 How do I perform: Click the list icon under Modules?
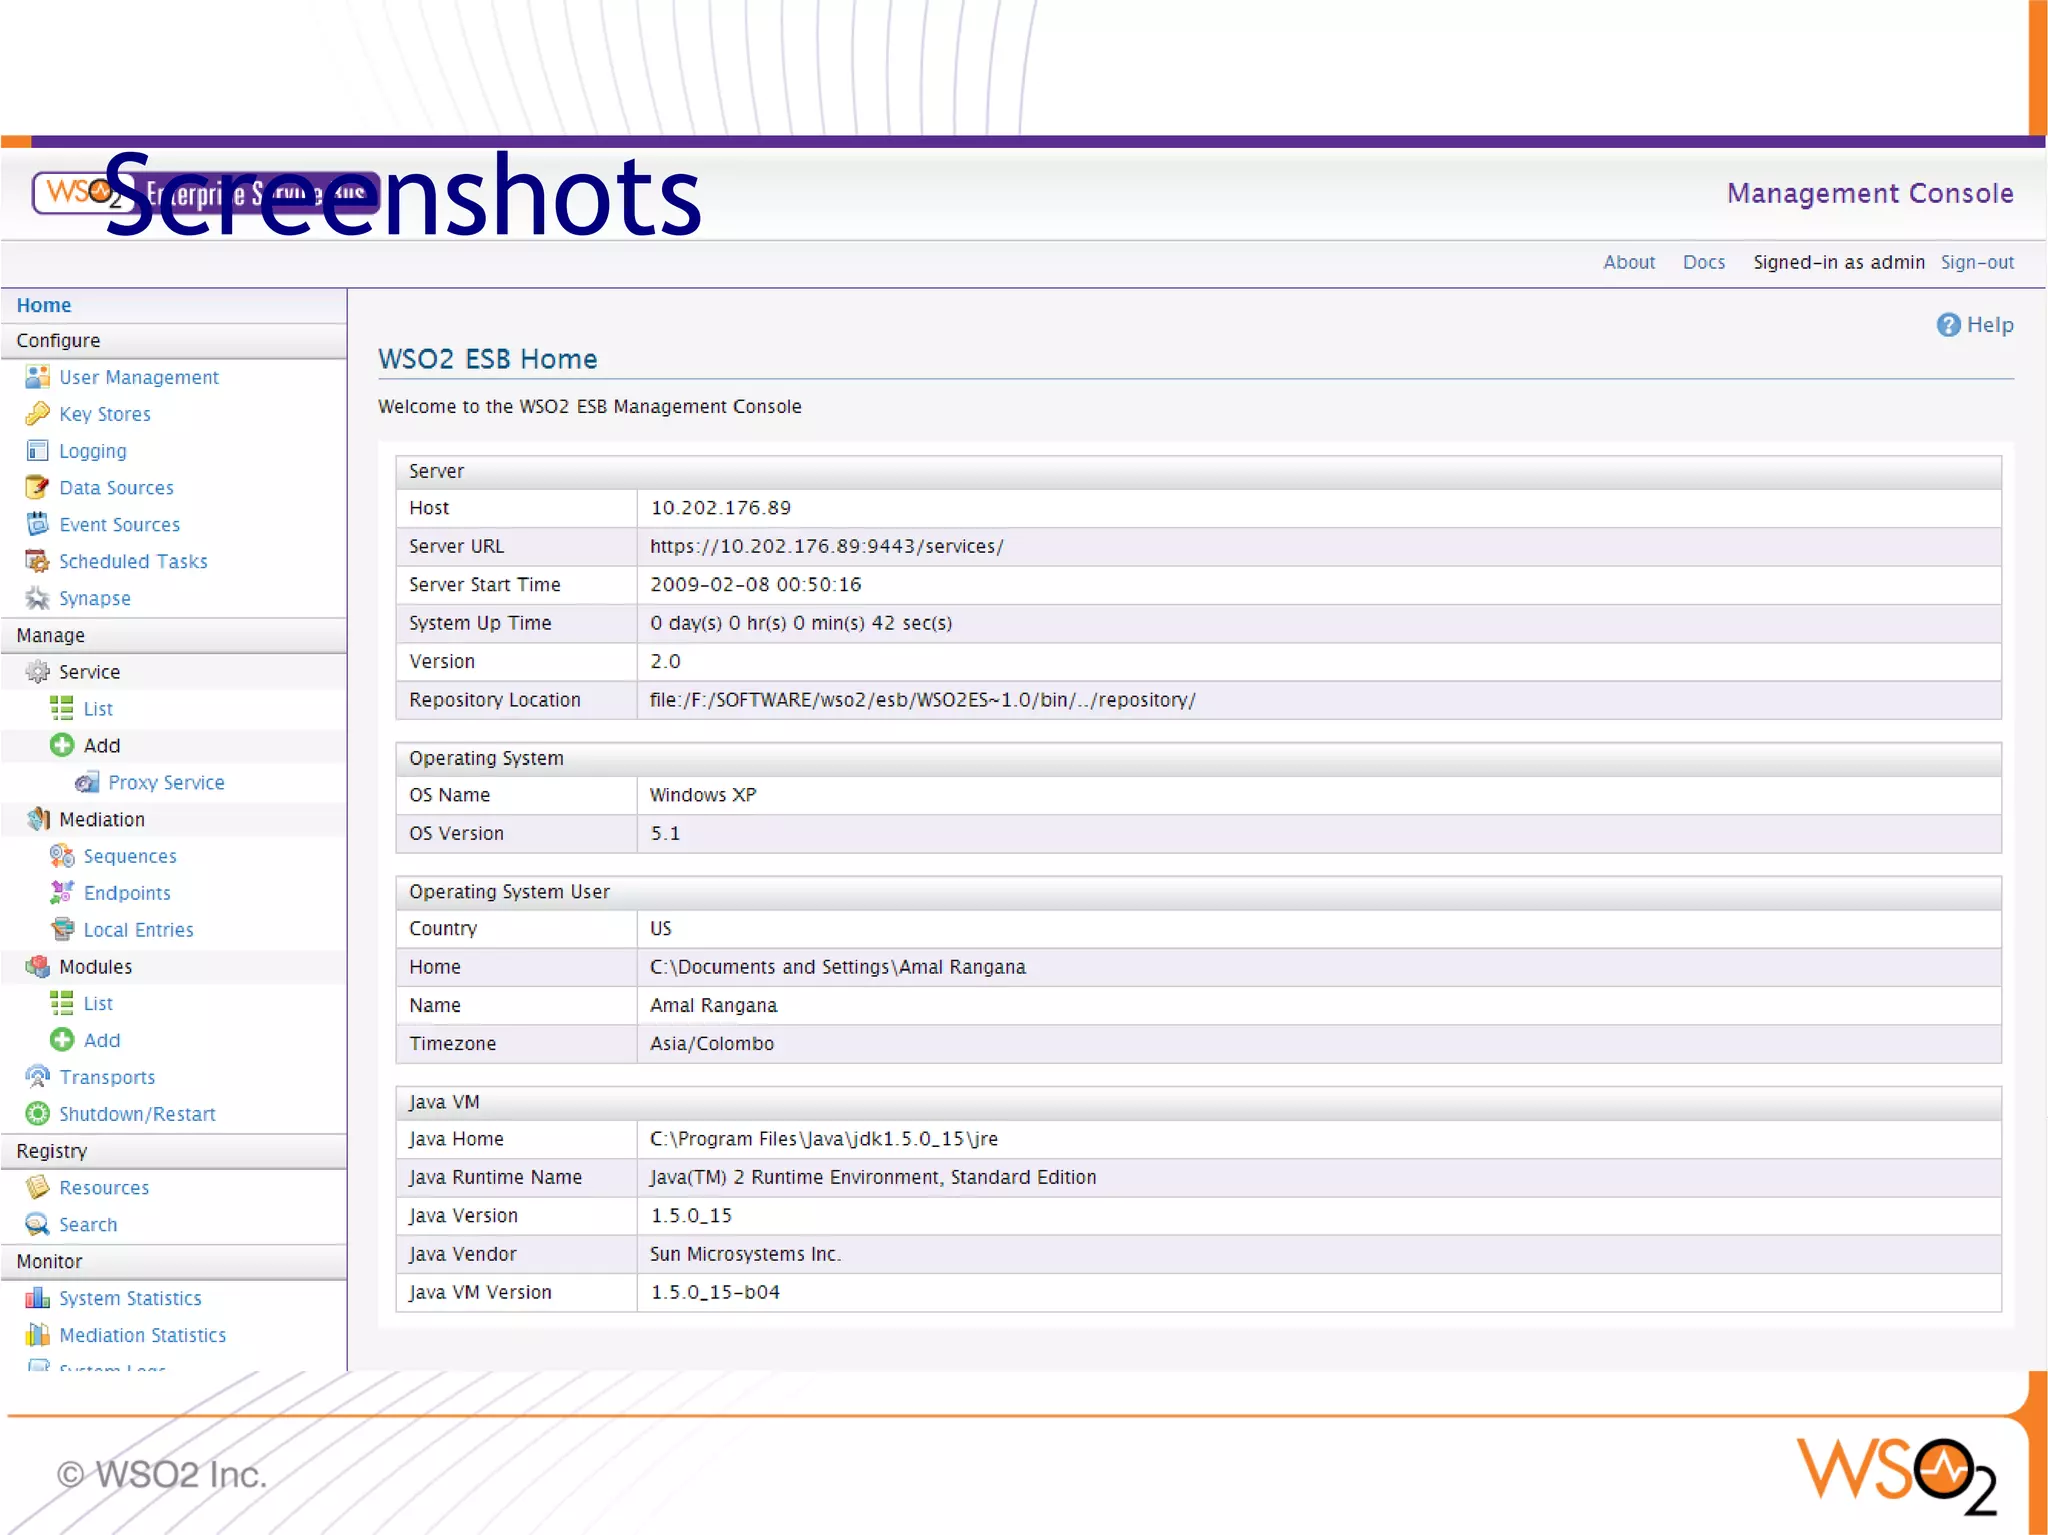tap(62, 1003)
